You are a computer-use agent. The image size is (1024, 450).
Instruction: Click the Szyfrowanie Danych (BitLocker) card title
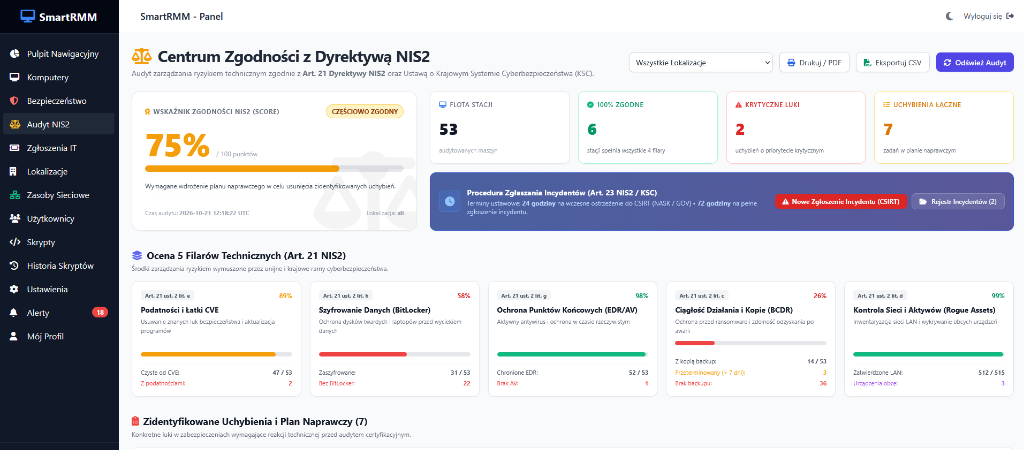[373, 310]
